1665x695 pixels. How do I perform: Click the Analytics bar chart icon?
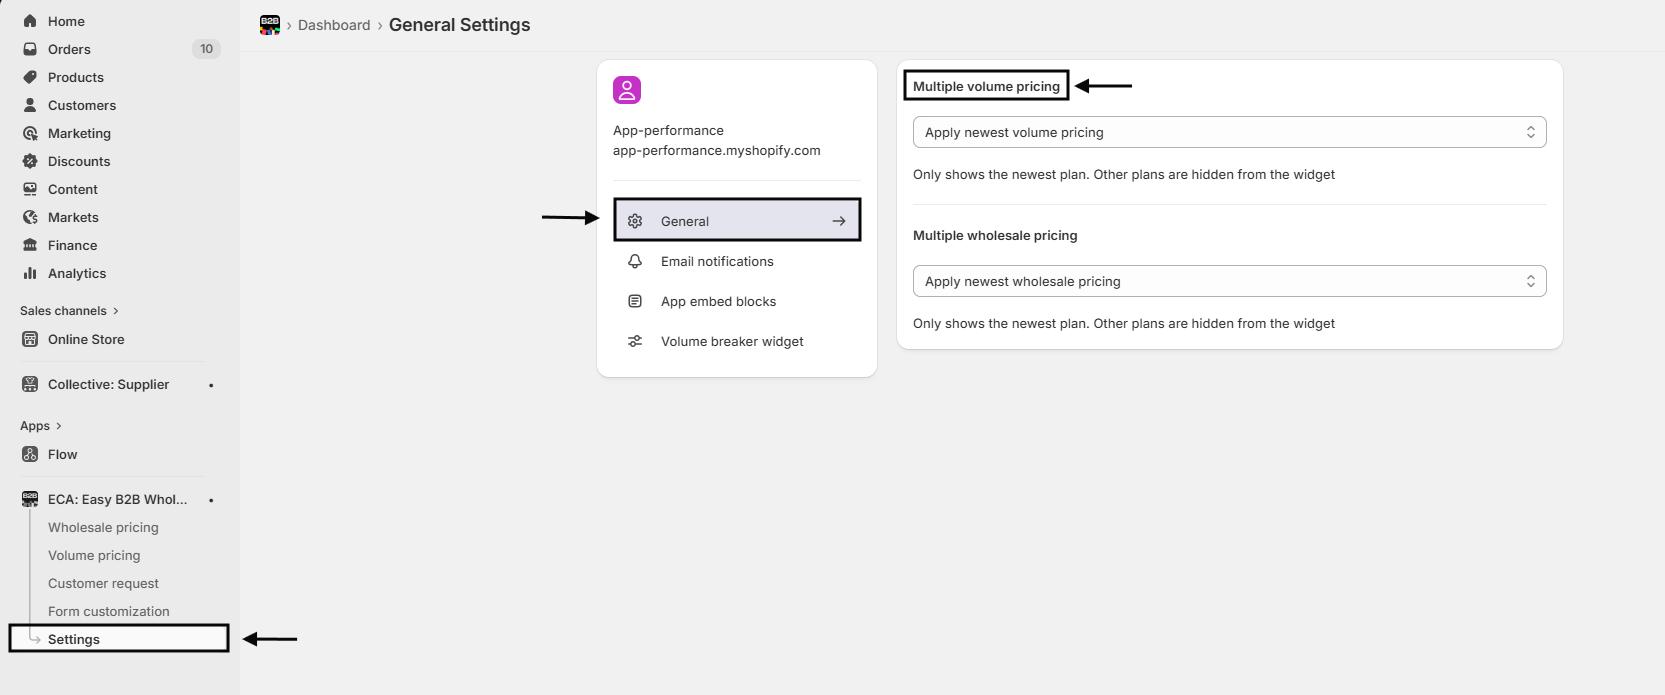click(x=30, y=273)
